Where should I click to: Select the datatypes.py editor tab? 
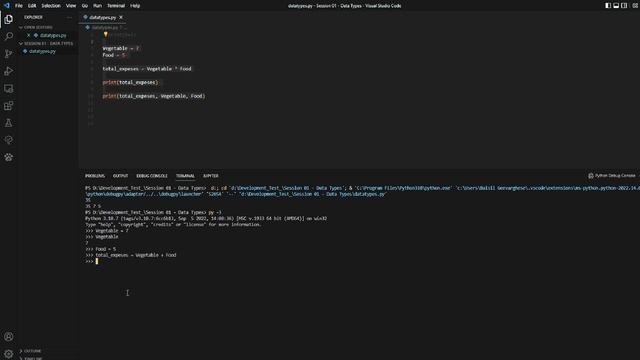(x=102, y=17)
